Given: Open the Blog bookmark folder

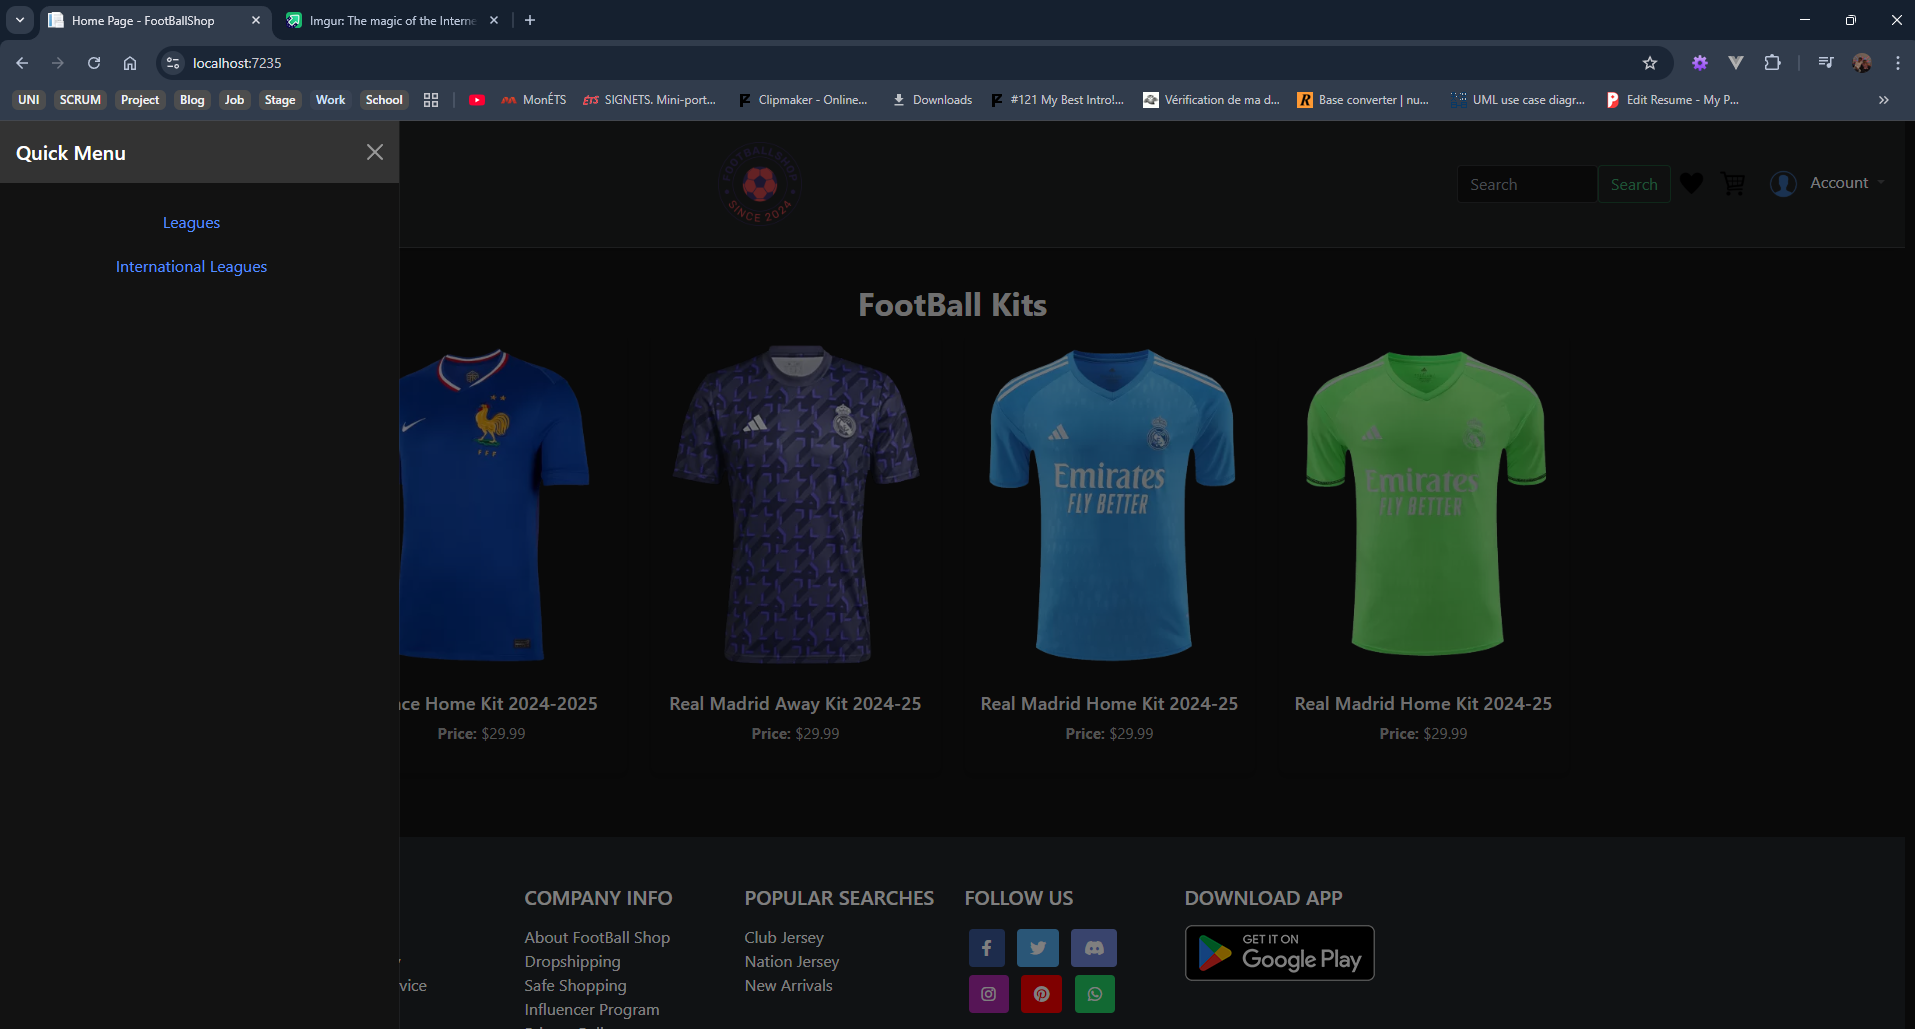Looking at the screenshot, I should 192,100.
